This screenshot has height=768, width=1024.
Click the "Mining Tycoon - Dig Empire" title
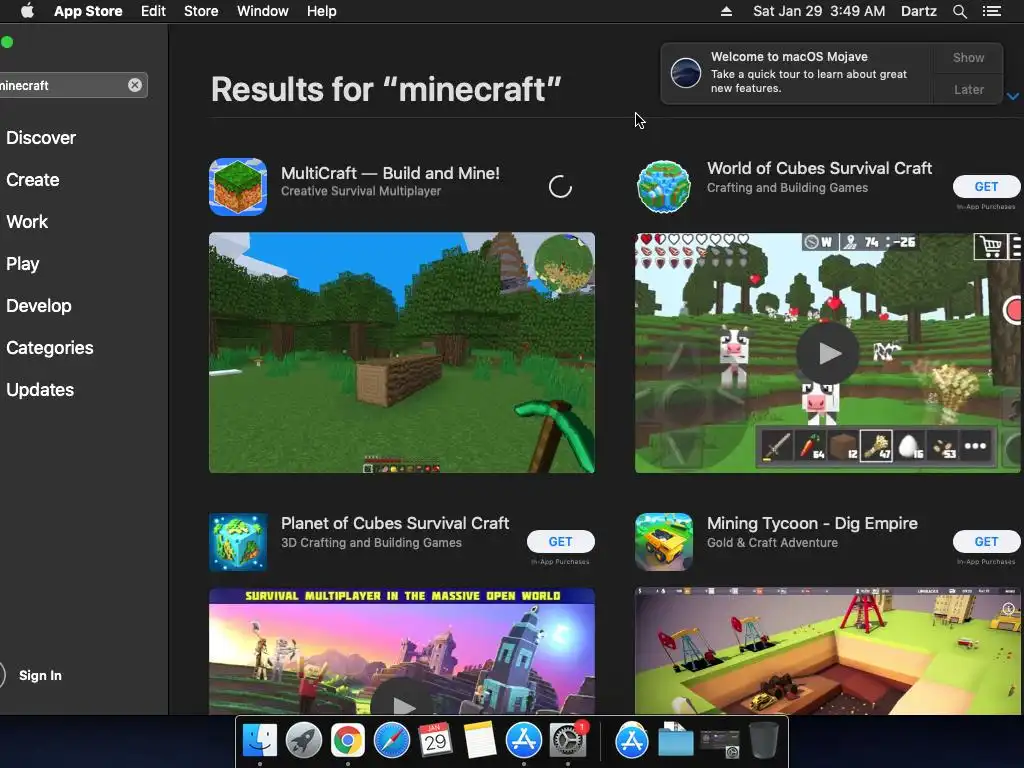(x=812, y=523)
